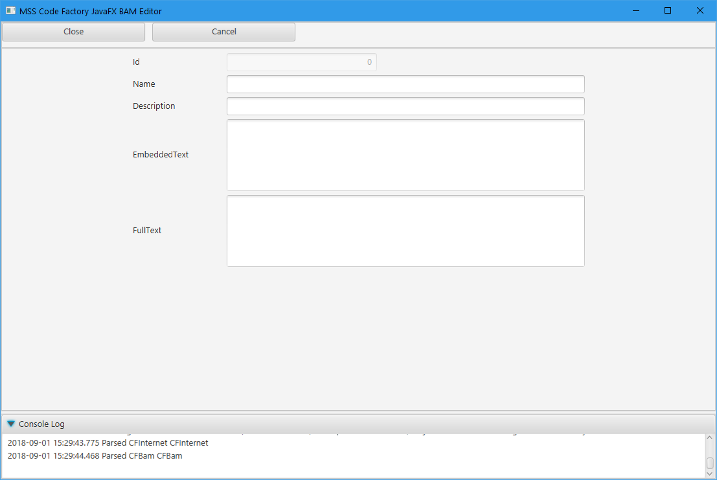Place cursor in the FullText text area
The height and width of the screenshot is (480, 717).
pos(405,231)
